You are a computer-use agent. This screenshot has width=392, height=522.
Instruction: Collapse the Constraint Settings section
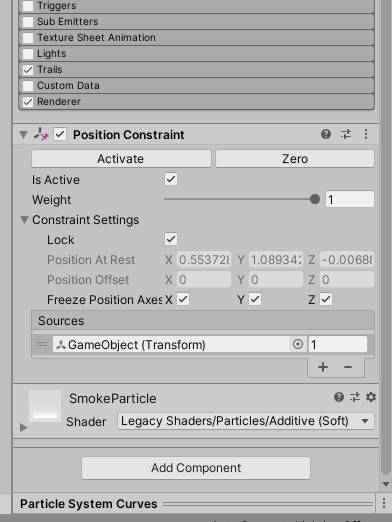coord(24,220)
